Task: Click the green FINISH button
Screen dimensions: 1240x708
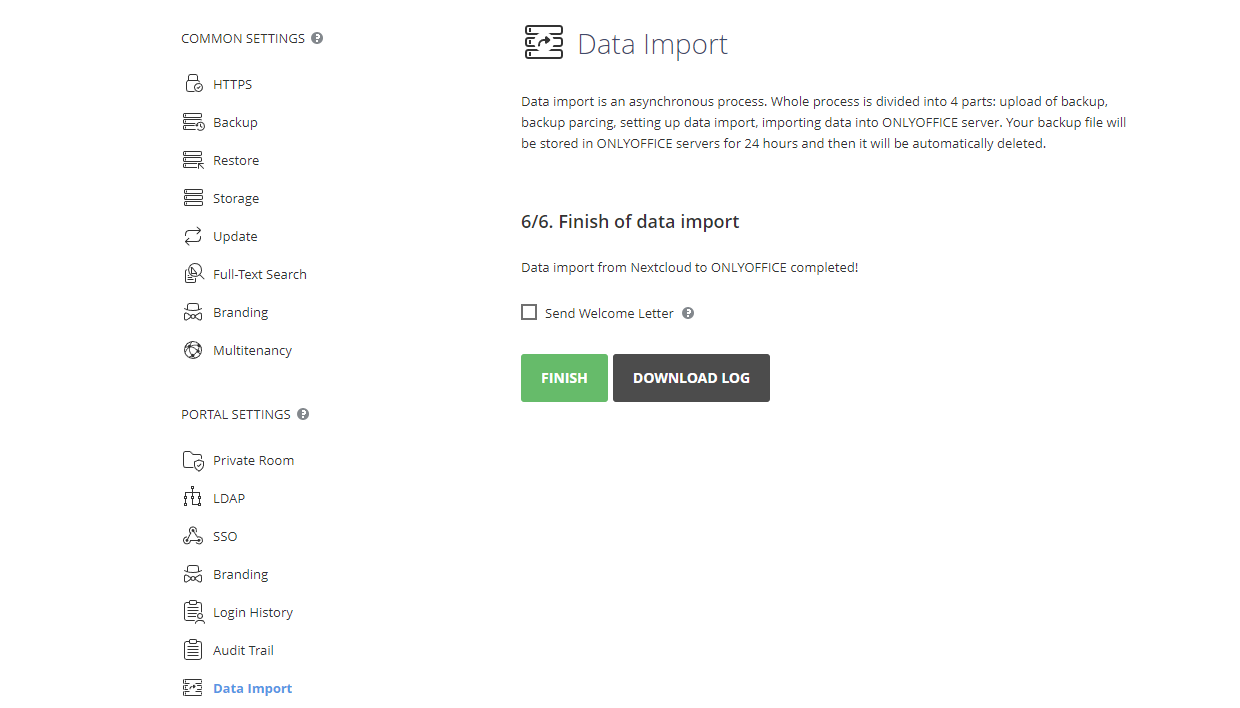Action: (564, 378)
